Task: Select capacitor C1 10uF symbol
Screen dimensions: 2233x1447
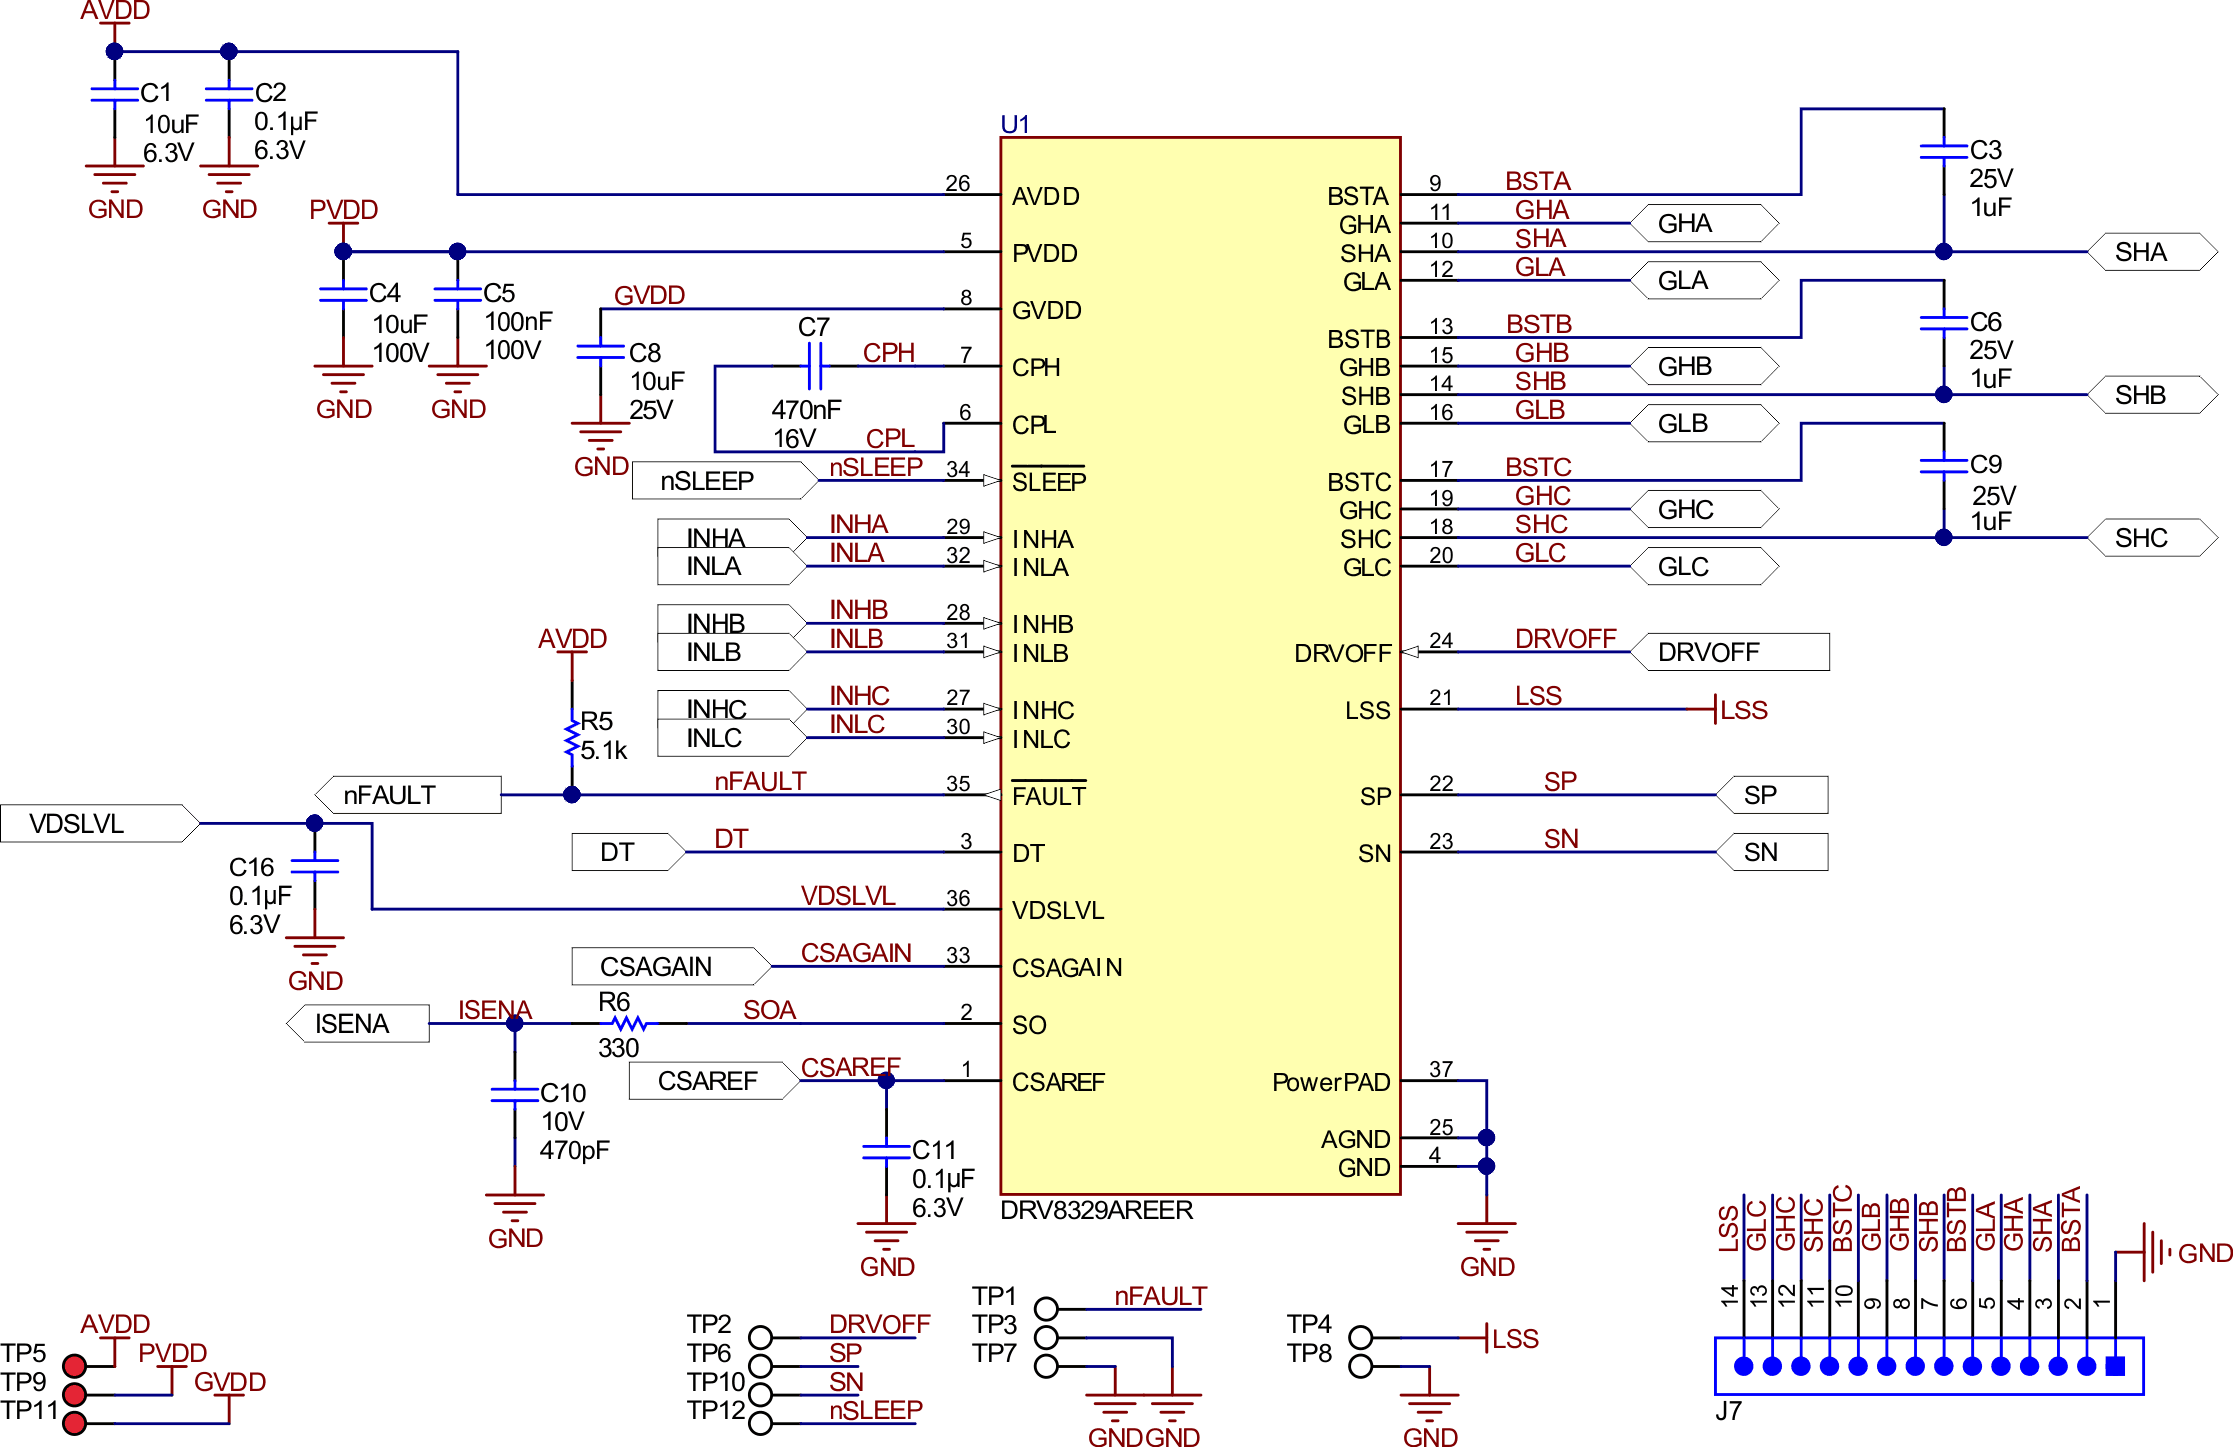Action: click(x=113, y=95)
